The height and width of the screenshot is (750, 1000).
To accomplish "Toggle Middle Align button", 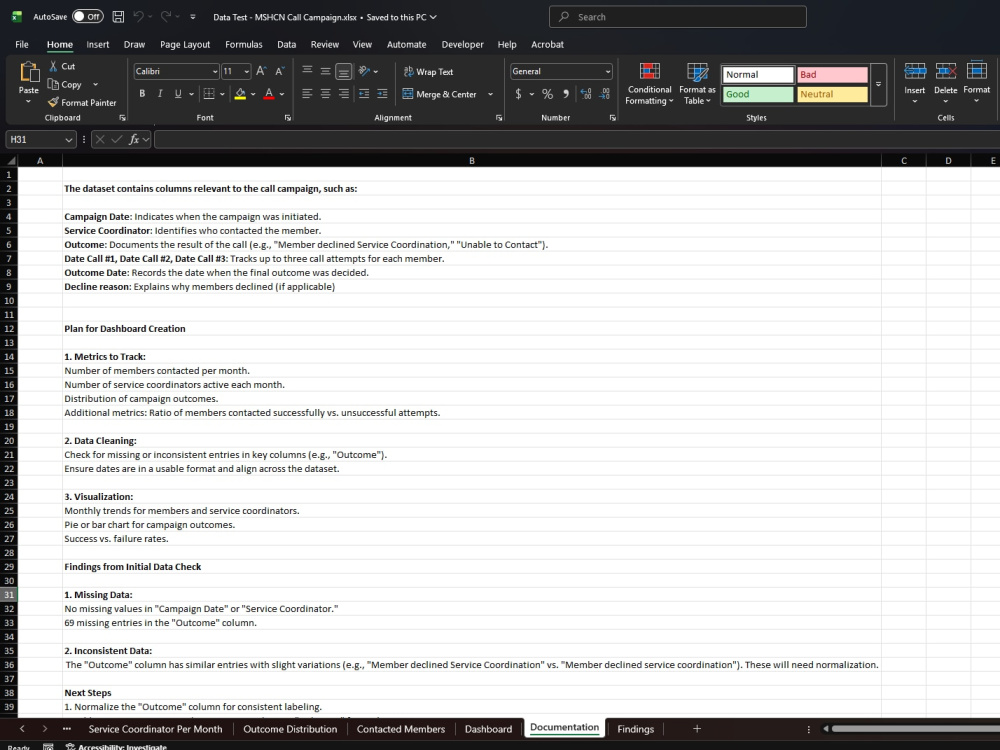I will pos(325,71).
